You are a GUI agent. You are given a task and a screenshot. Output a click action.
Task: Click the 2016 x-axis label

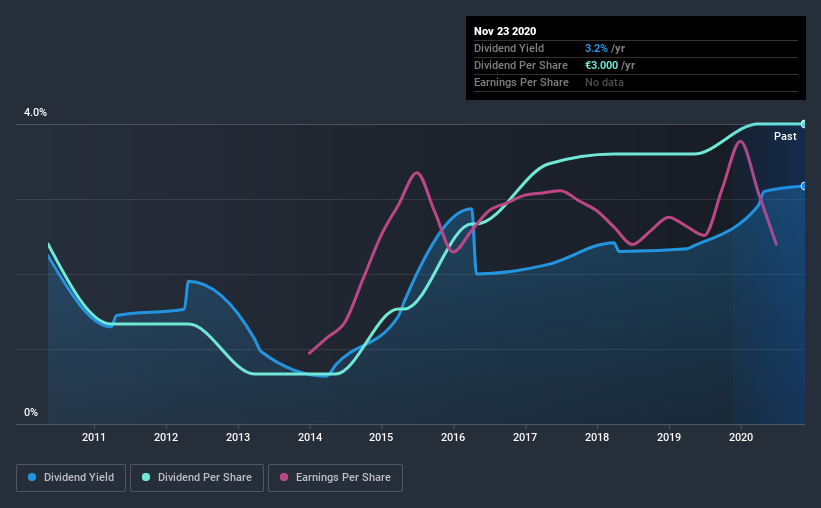[453, 437]
